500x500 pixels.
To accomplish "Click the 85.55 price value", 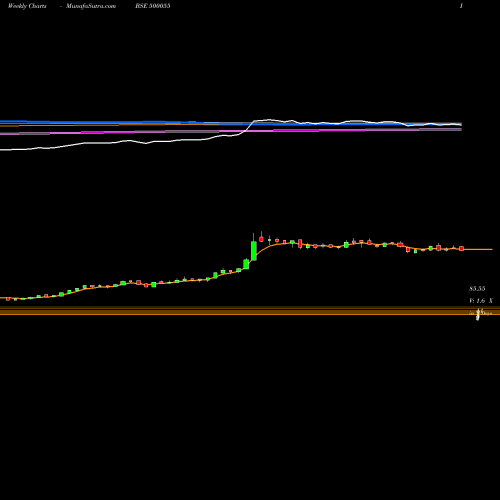I will click(x=477, y=289).
